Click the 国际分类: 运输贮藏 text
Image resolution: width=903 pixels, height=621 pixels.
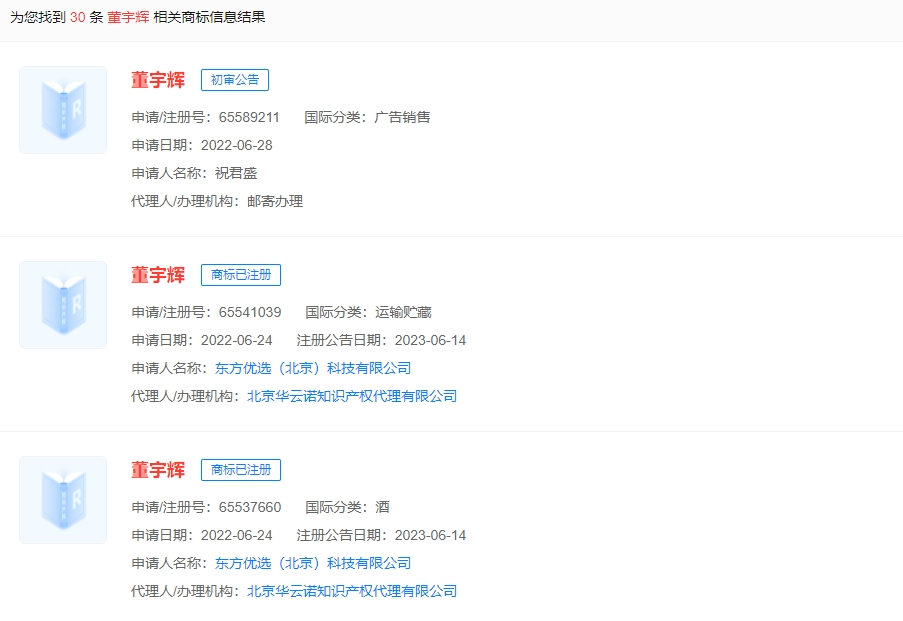[369, 312]
